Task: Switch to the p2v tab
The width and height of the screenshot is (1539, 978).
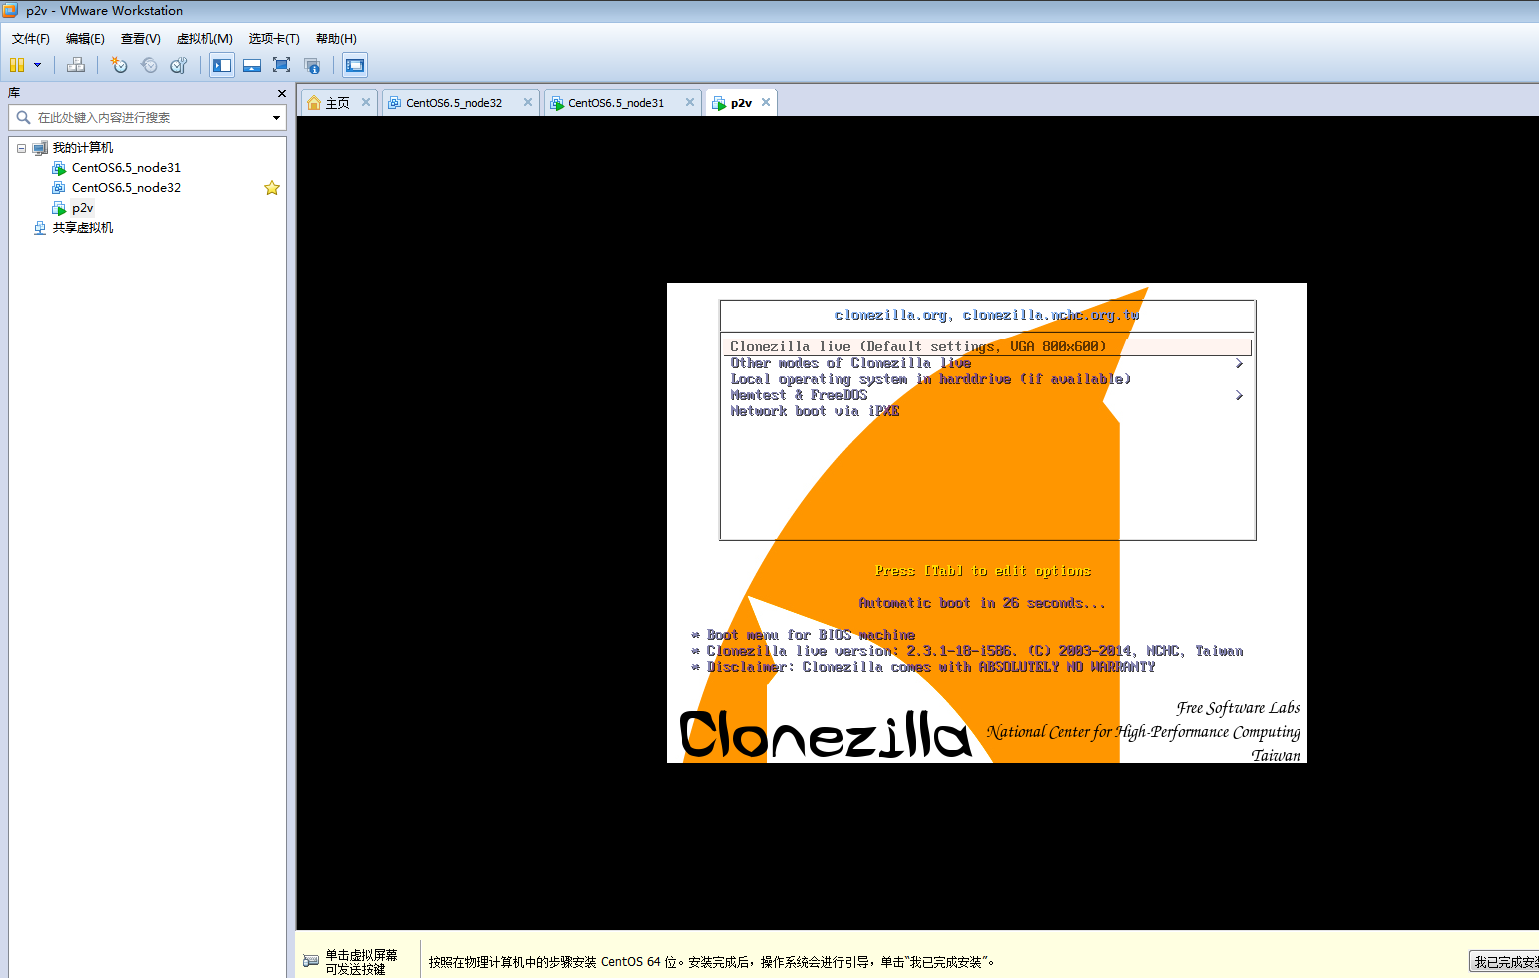Action: tap(741, 103)
